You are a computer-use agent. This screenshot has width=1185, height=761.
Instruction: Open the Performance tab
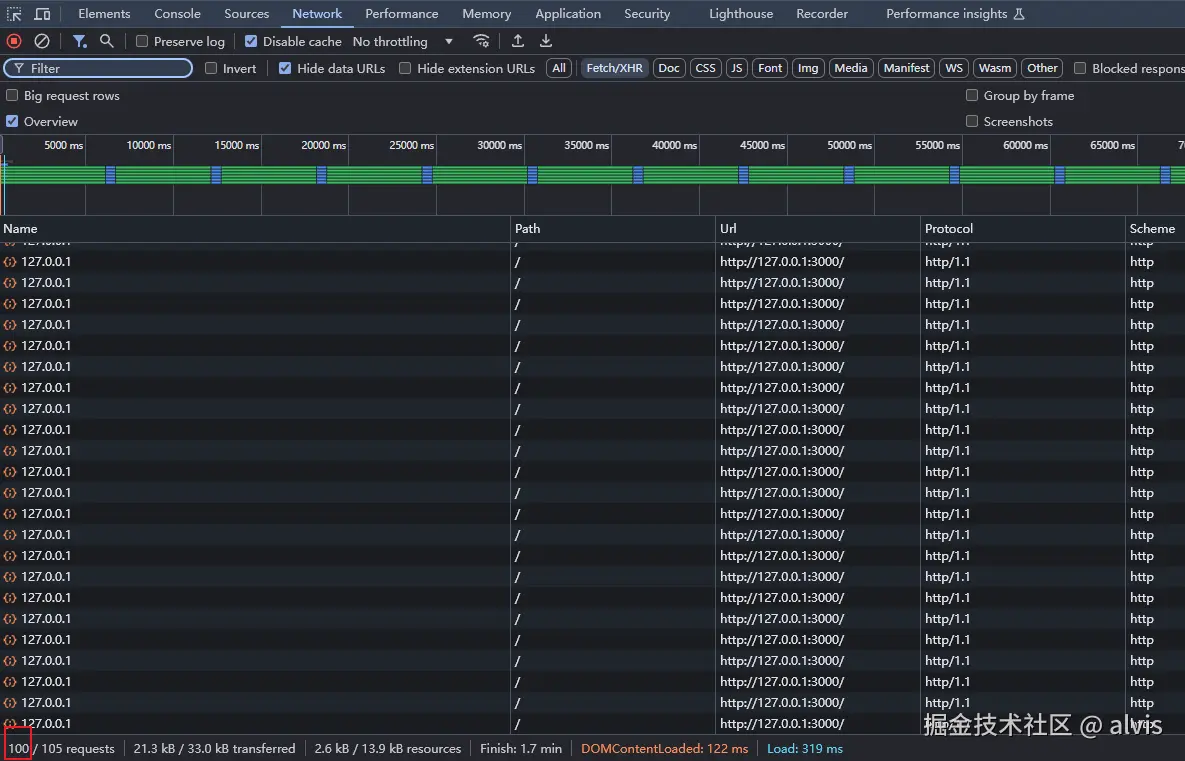tap(401, 14)
